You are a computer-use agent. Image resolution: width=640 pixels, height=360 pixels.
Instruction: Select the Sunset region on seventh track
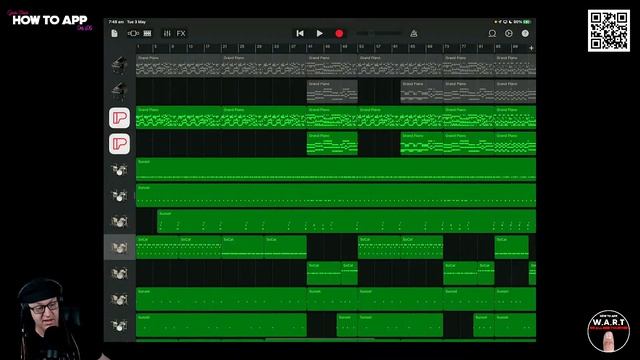(x=347, y=221)
